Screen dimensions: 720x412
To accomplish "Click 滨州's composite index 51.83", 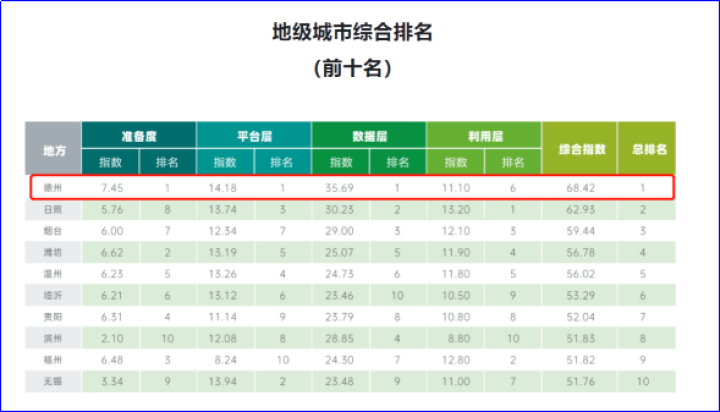I will (580, 339).
